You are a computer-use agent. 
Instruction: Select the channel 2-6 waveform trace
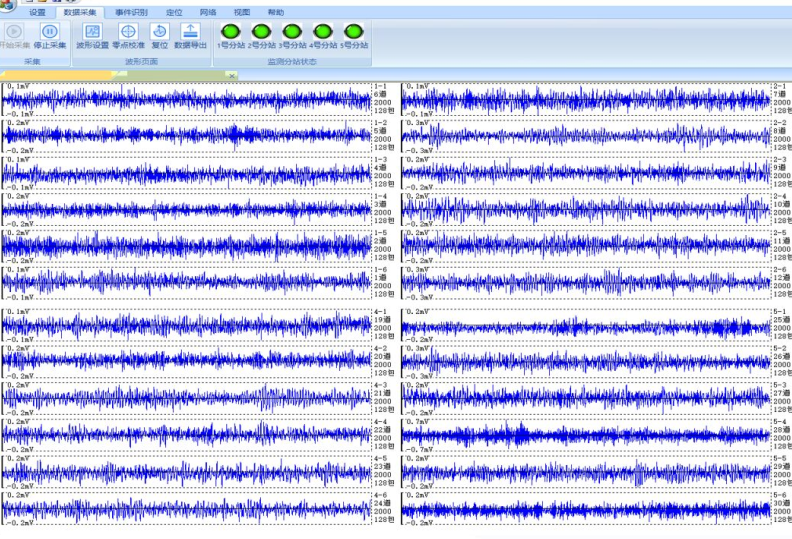586,283
